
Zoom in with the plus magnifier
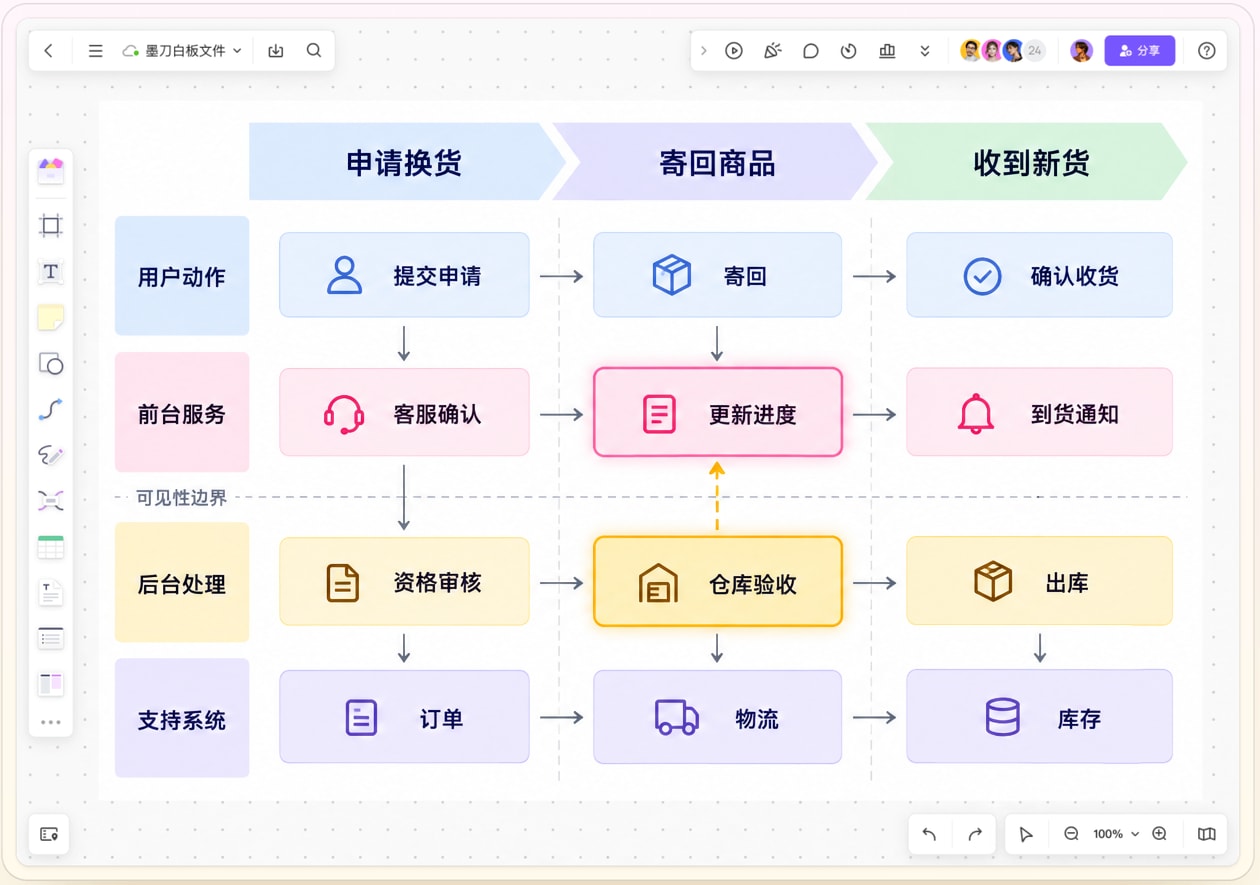(x=1160, y=834)
